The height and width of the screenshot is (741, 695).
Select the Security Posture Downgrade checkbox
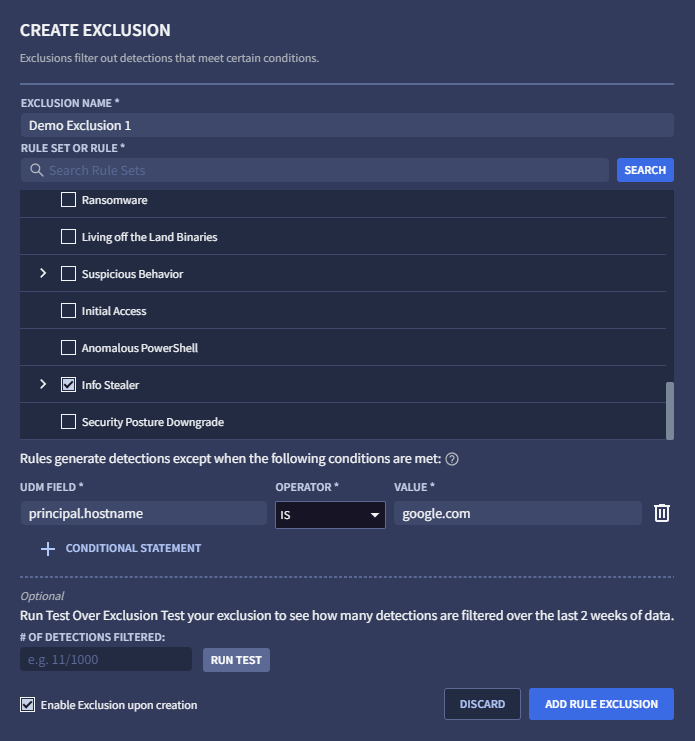coord(68,422)
